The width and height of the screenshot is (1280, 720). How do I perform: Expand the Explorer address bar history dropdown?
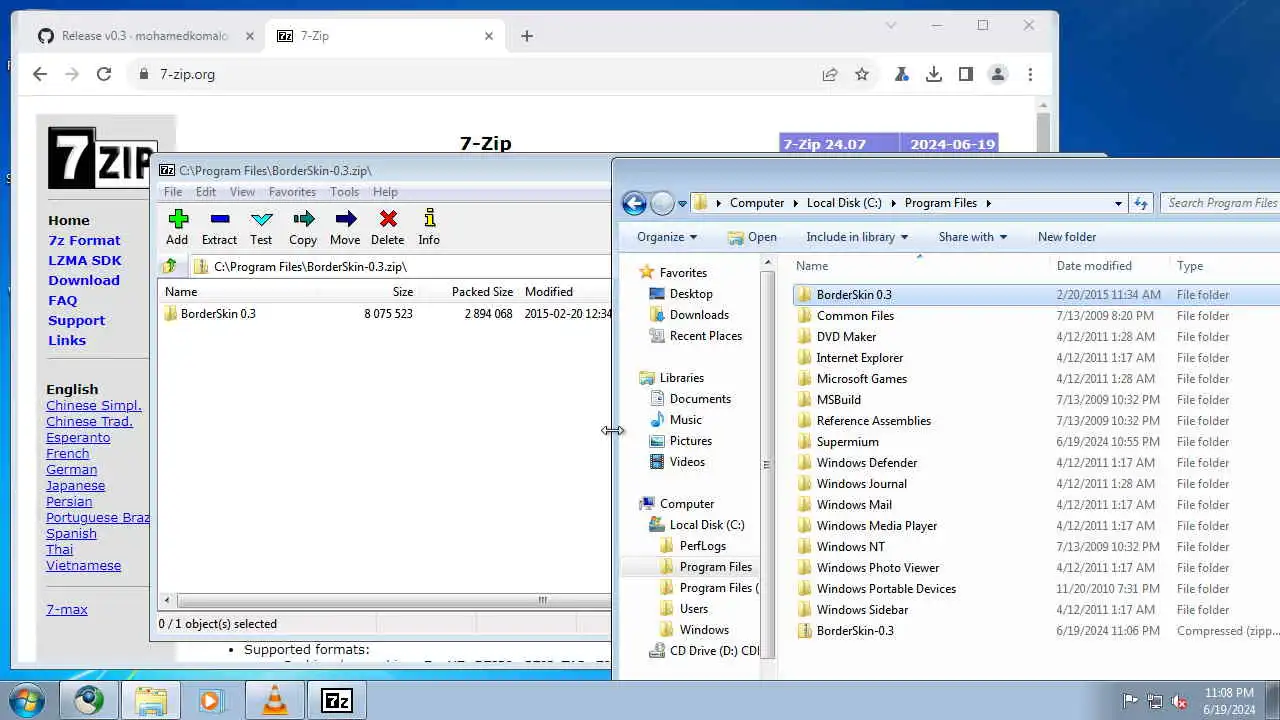click(x=1118, y=203)
